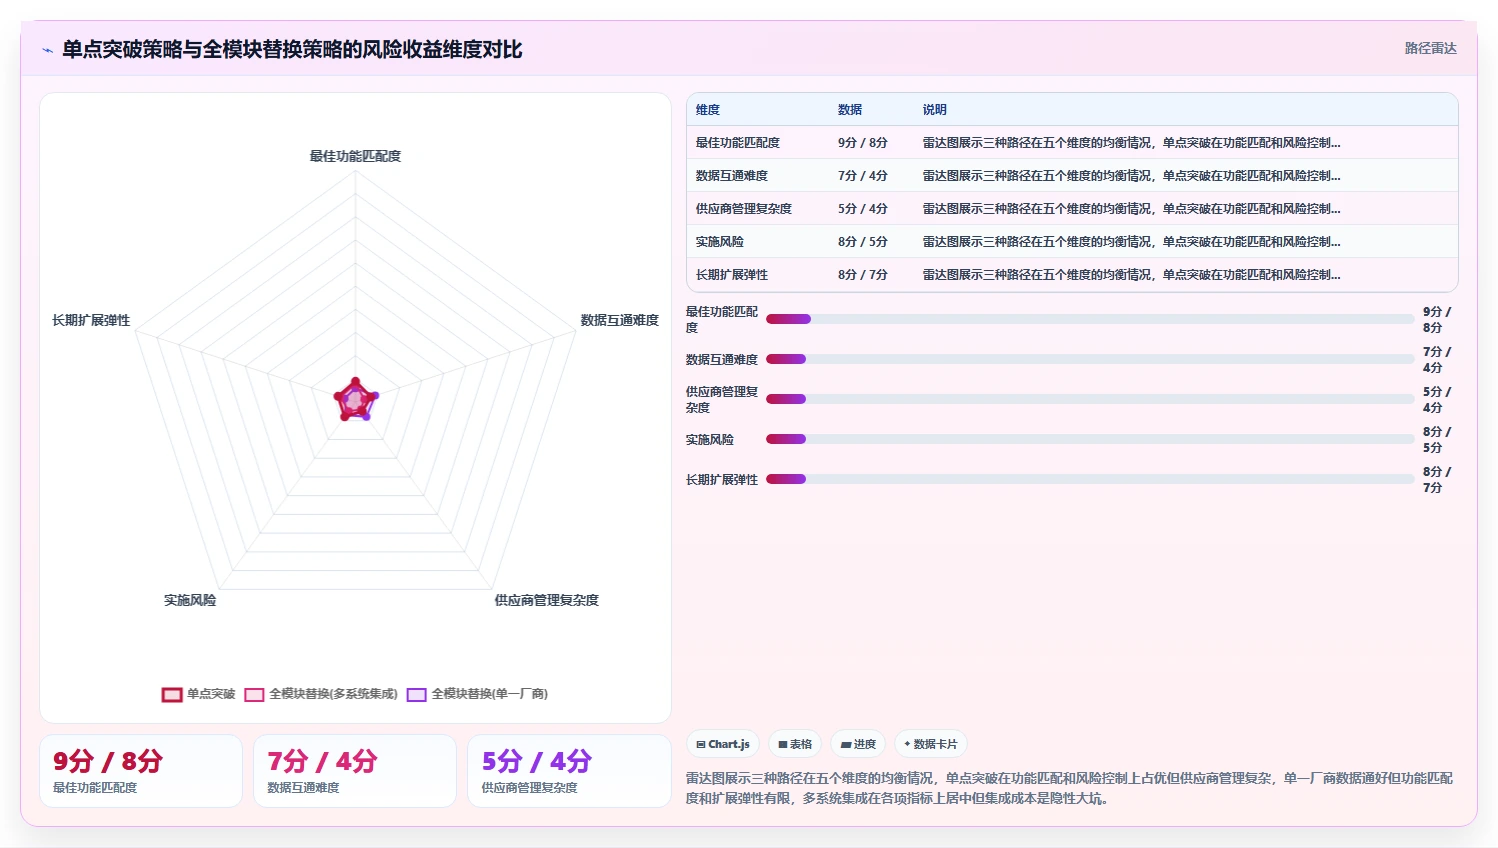Click the 实施风险 progress bar
This screenshot has width=1498, height=848.
tap(1090, 439)
